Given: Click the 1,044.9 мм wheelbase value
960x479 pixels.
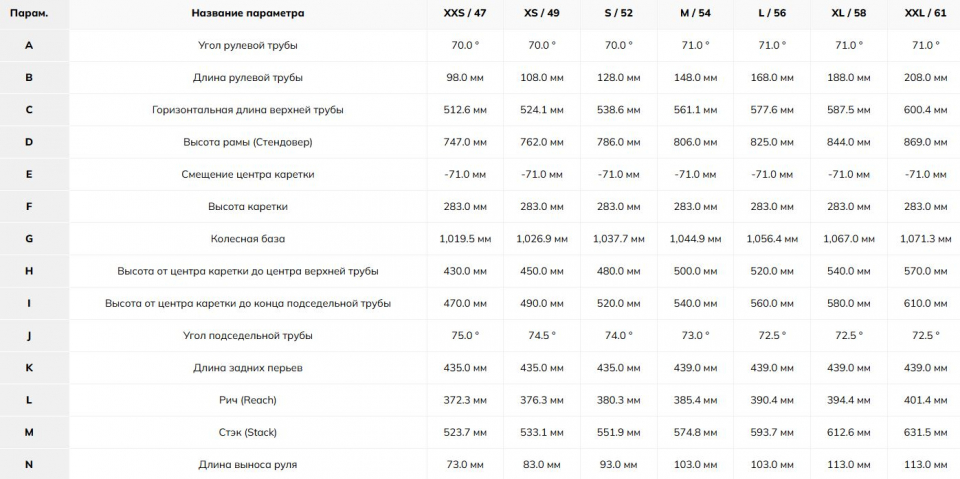Looking at the screenshot, I should coord(695,239).
